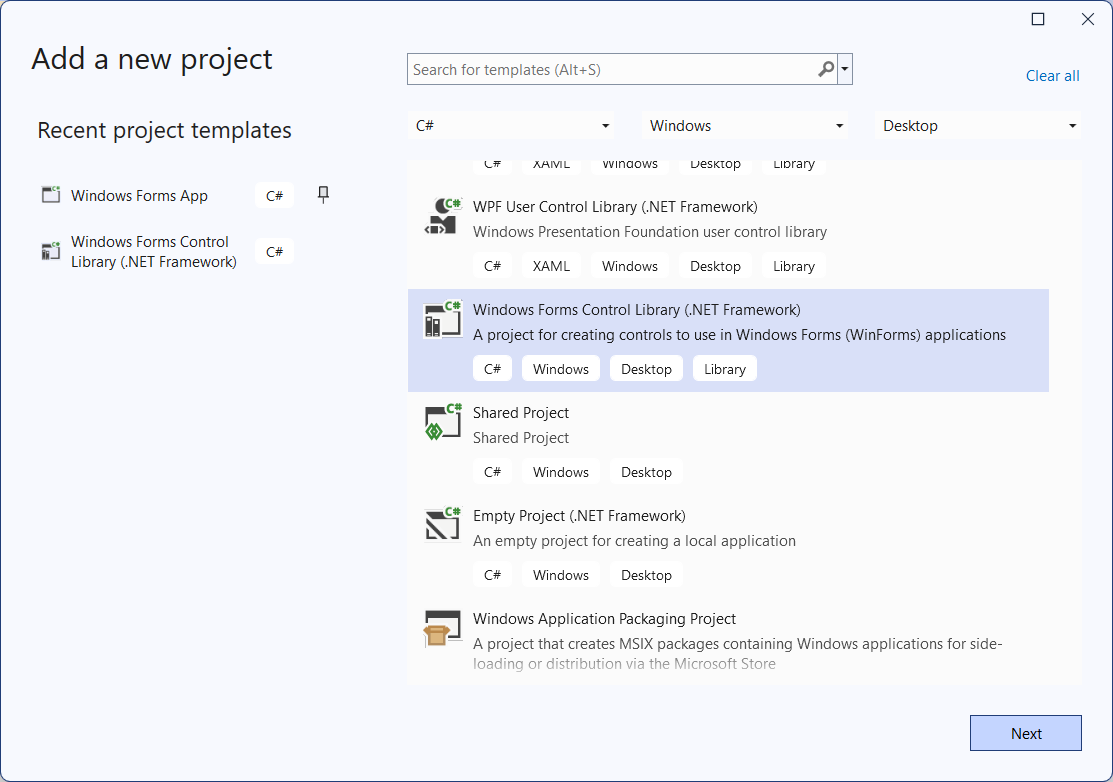Select the Shared Project template title
Viewport: 1113px width, 782px height.
point(521,413)
